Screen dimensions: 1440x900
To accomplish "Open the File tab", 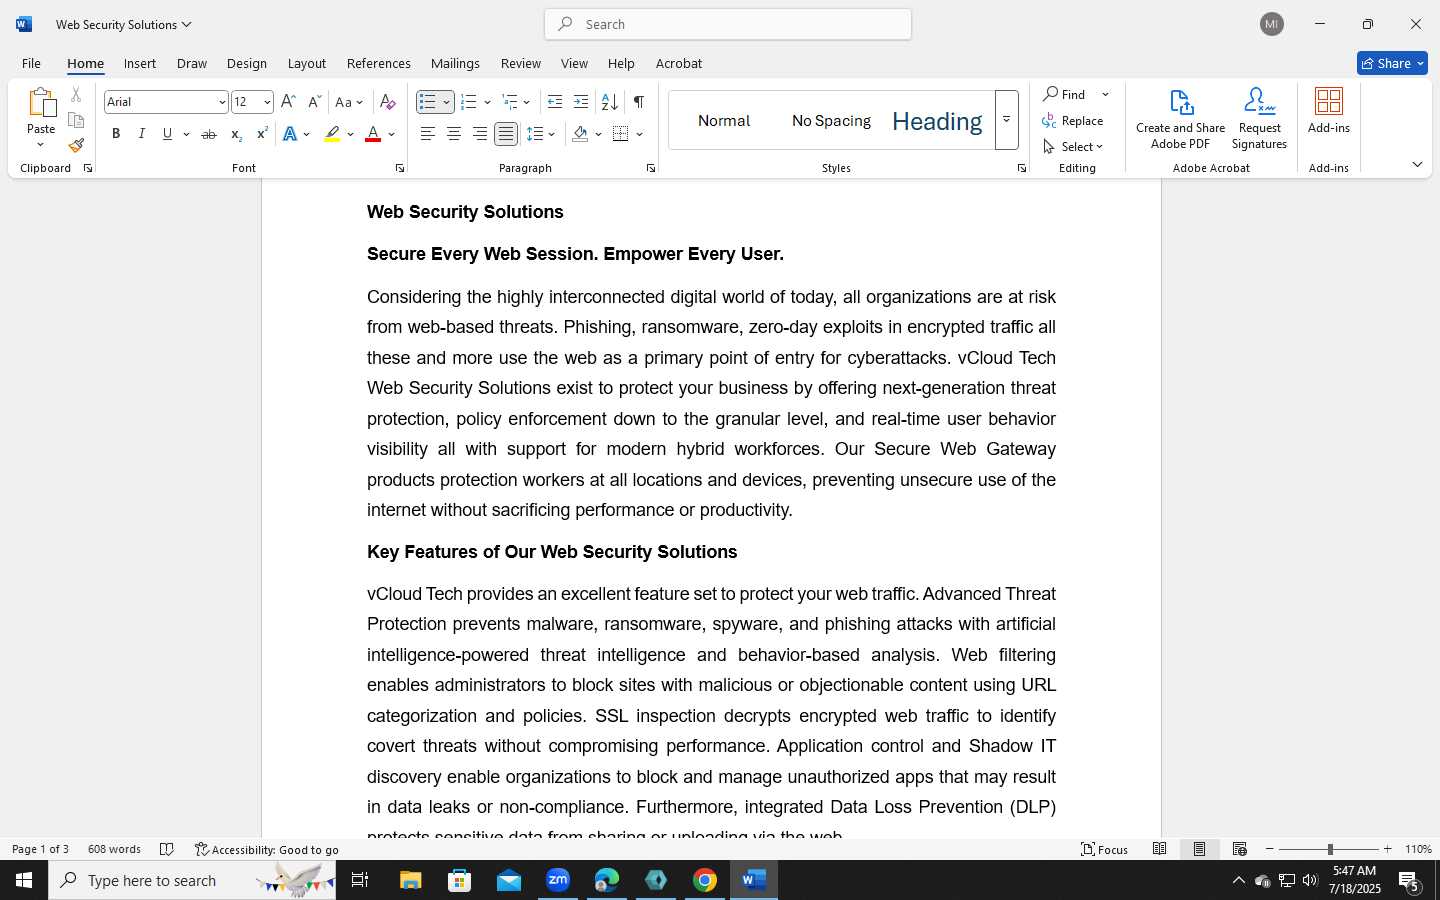I will [31, 63].
